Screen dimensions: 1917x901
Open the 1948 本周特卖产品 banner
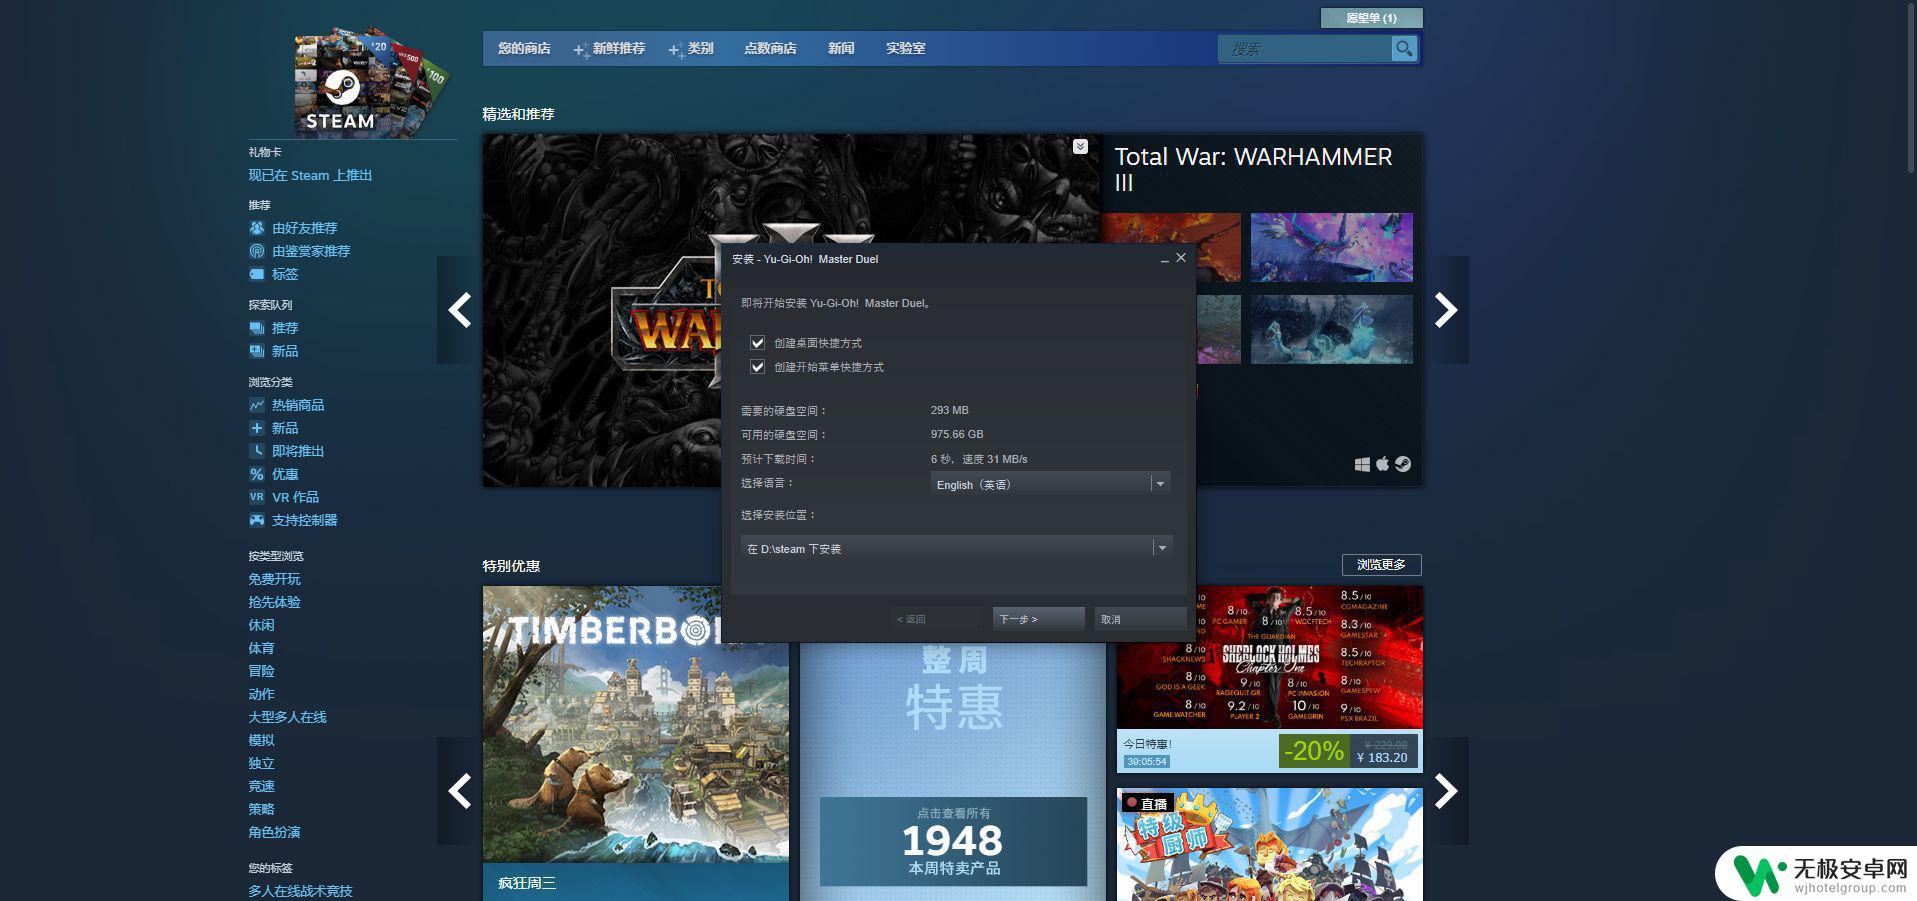pyautogui.click(x=953, y=841)
